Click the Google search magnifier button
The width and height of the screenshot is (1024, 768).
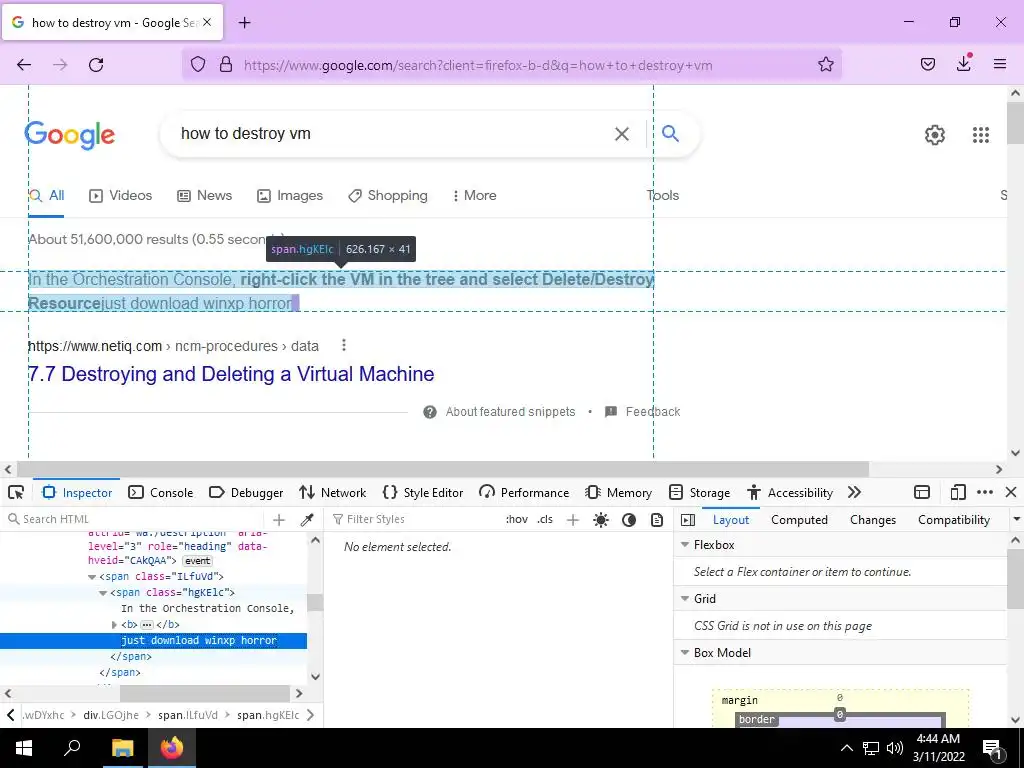[670, 133]
